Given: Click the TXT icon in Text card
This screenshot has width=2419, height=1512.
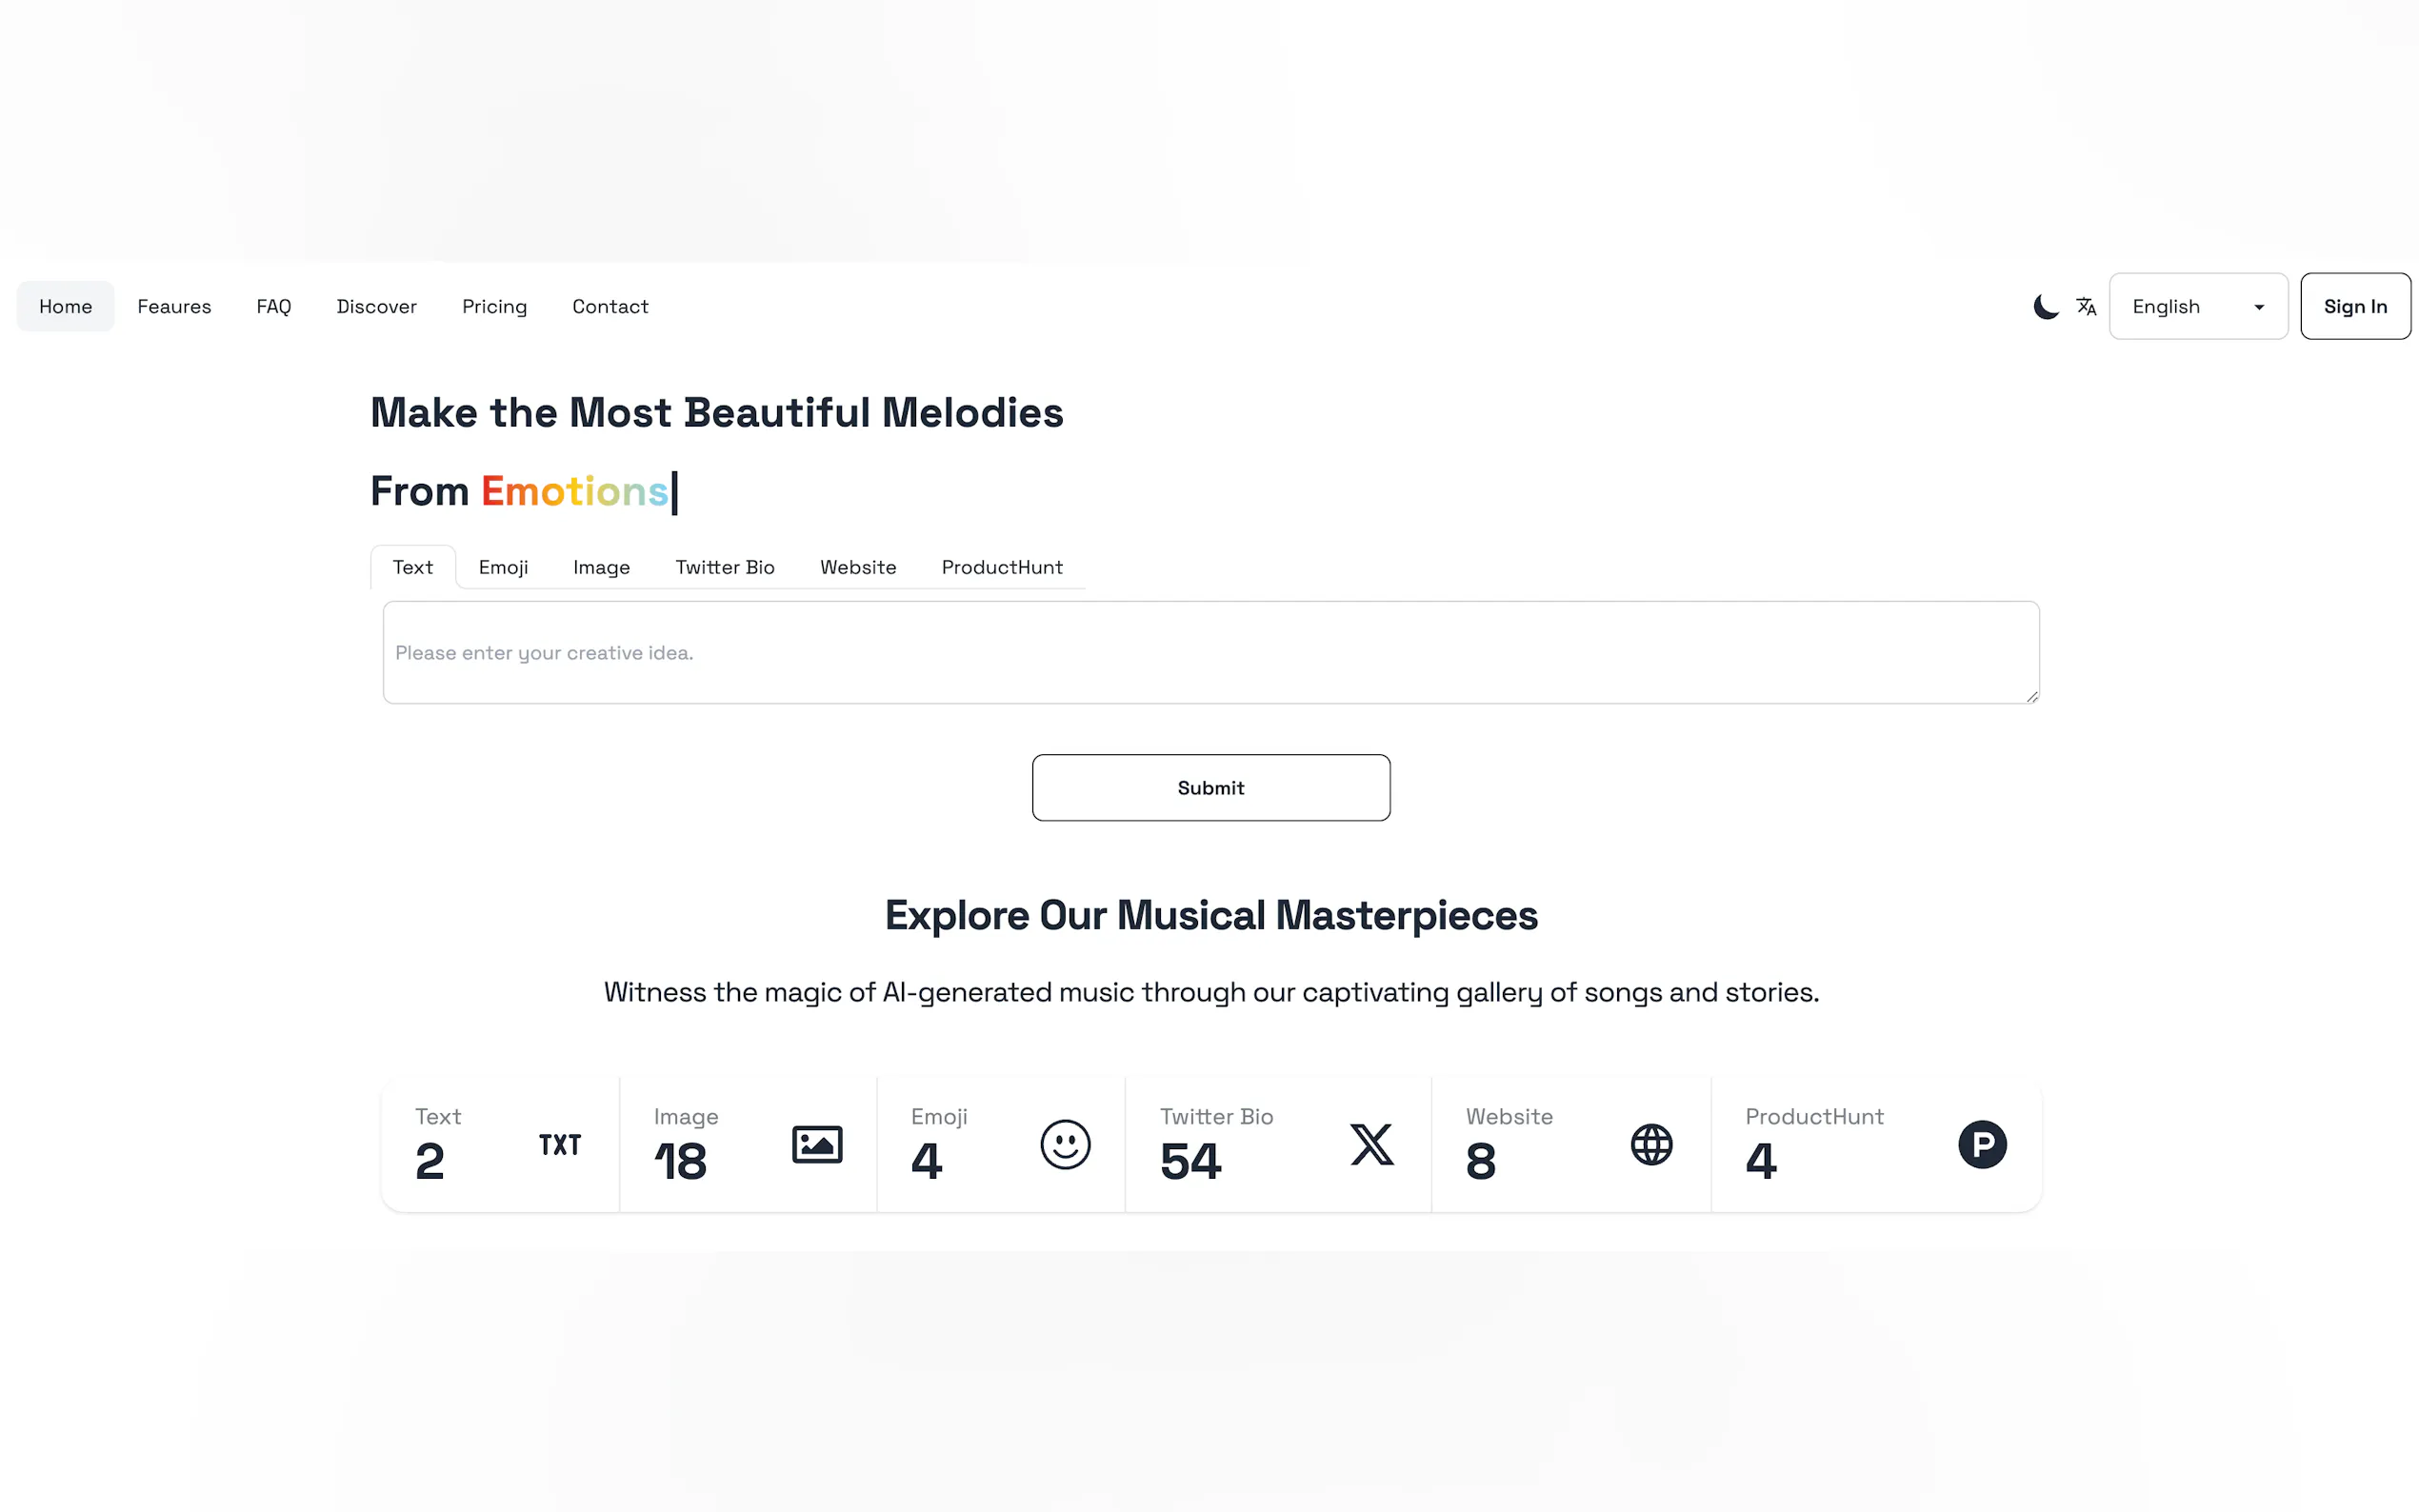Looking at the screenshot, I should pos(559,1144).
